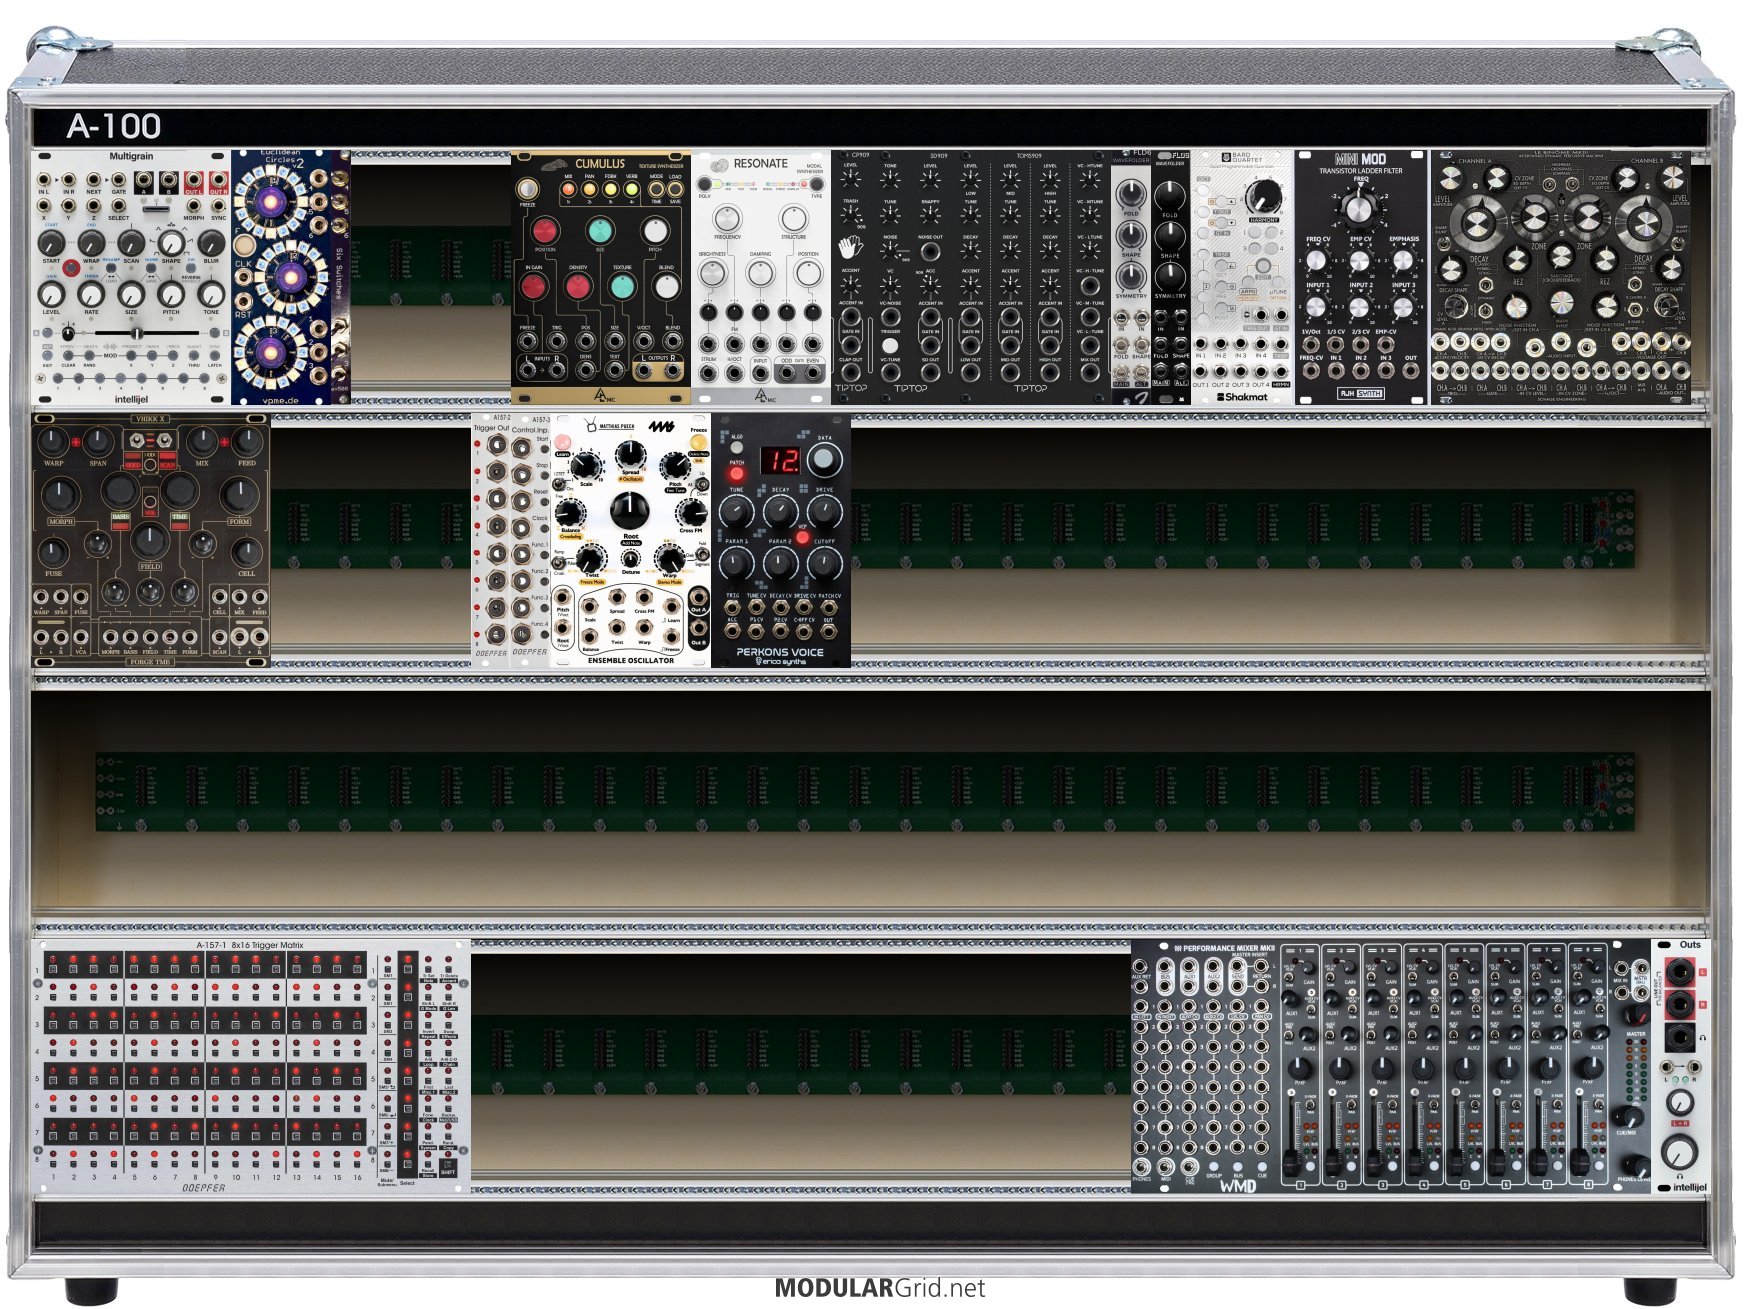The height and width of the screenshot is (1309, 1762).
Task: Adjust the EMPHASIS knob on Mini Mod
Action: click(x=1403, y=260)
